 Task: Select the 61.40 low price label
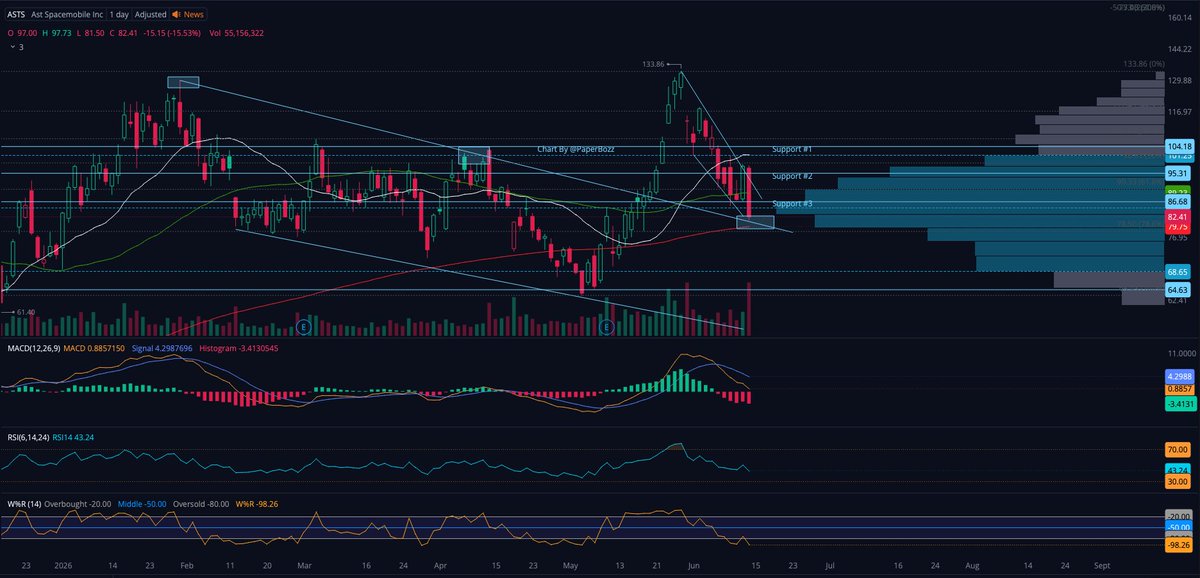point(28,313)
